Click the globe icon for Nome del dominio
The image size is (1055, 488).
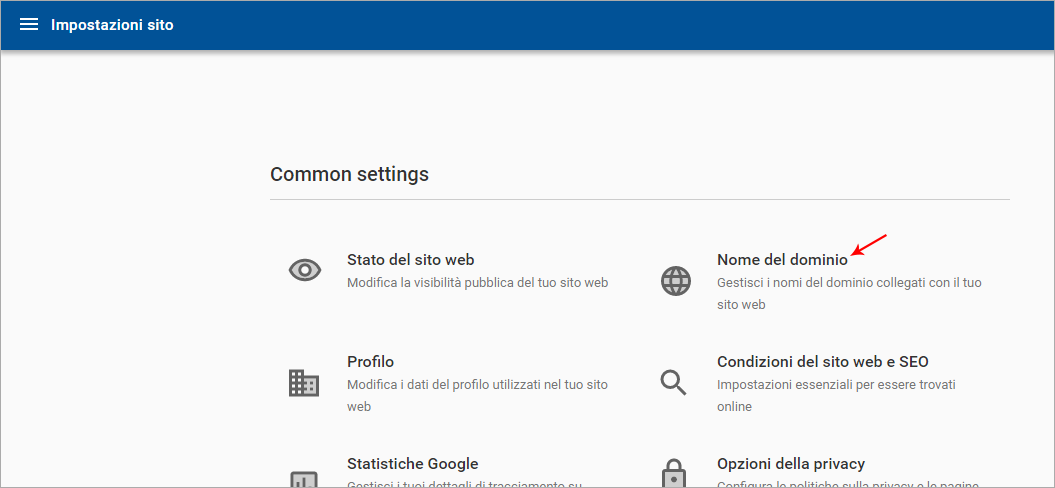point(676,280)
